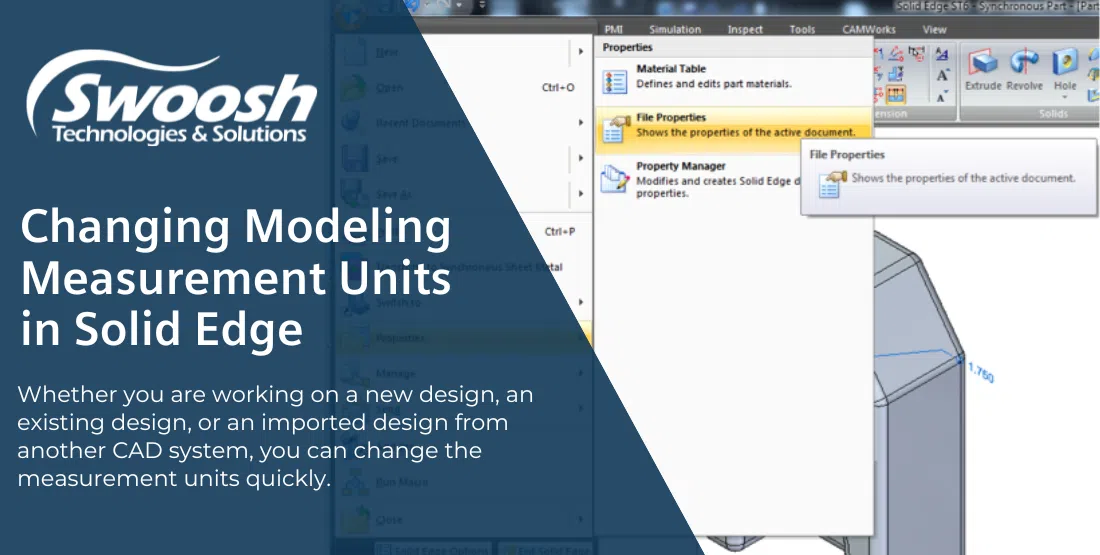This screenshot has width=1100, height=555.
Task: Expand the Save submenu arrow
Action: coord(581,158)
